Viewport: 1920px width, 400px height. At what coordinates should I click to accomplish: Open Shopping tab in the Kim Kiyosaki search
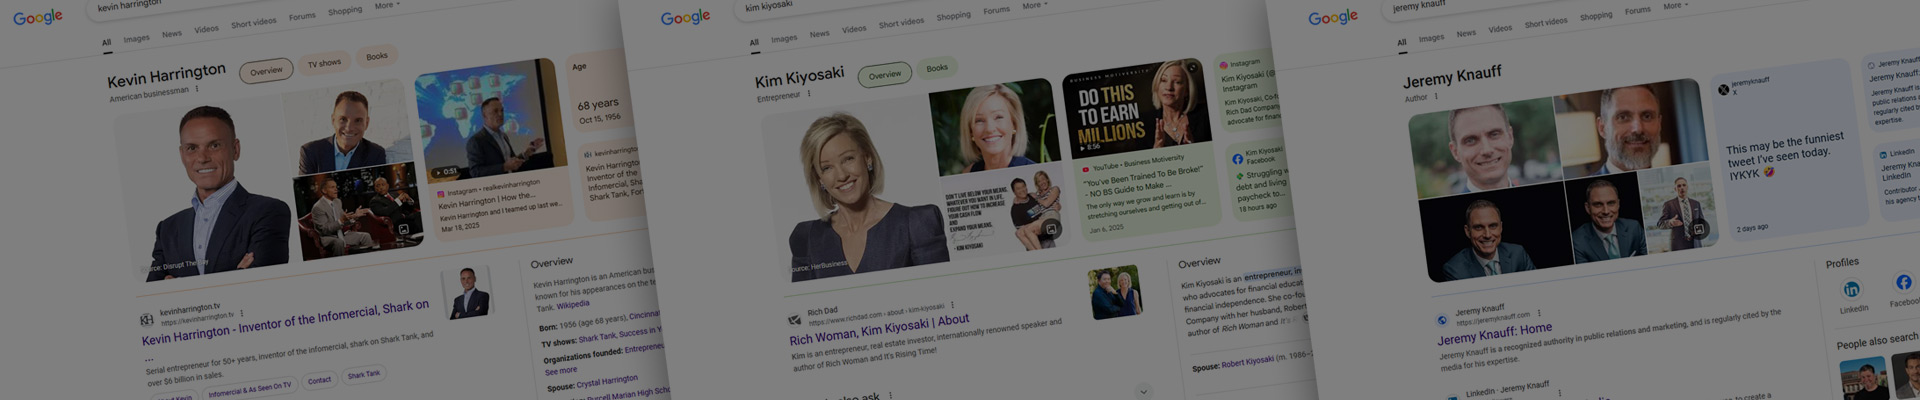953,16
